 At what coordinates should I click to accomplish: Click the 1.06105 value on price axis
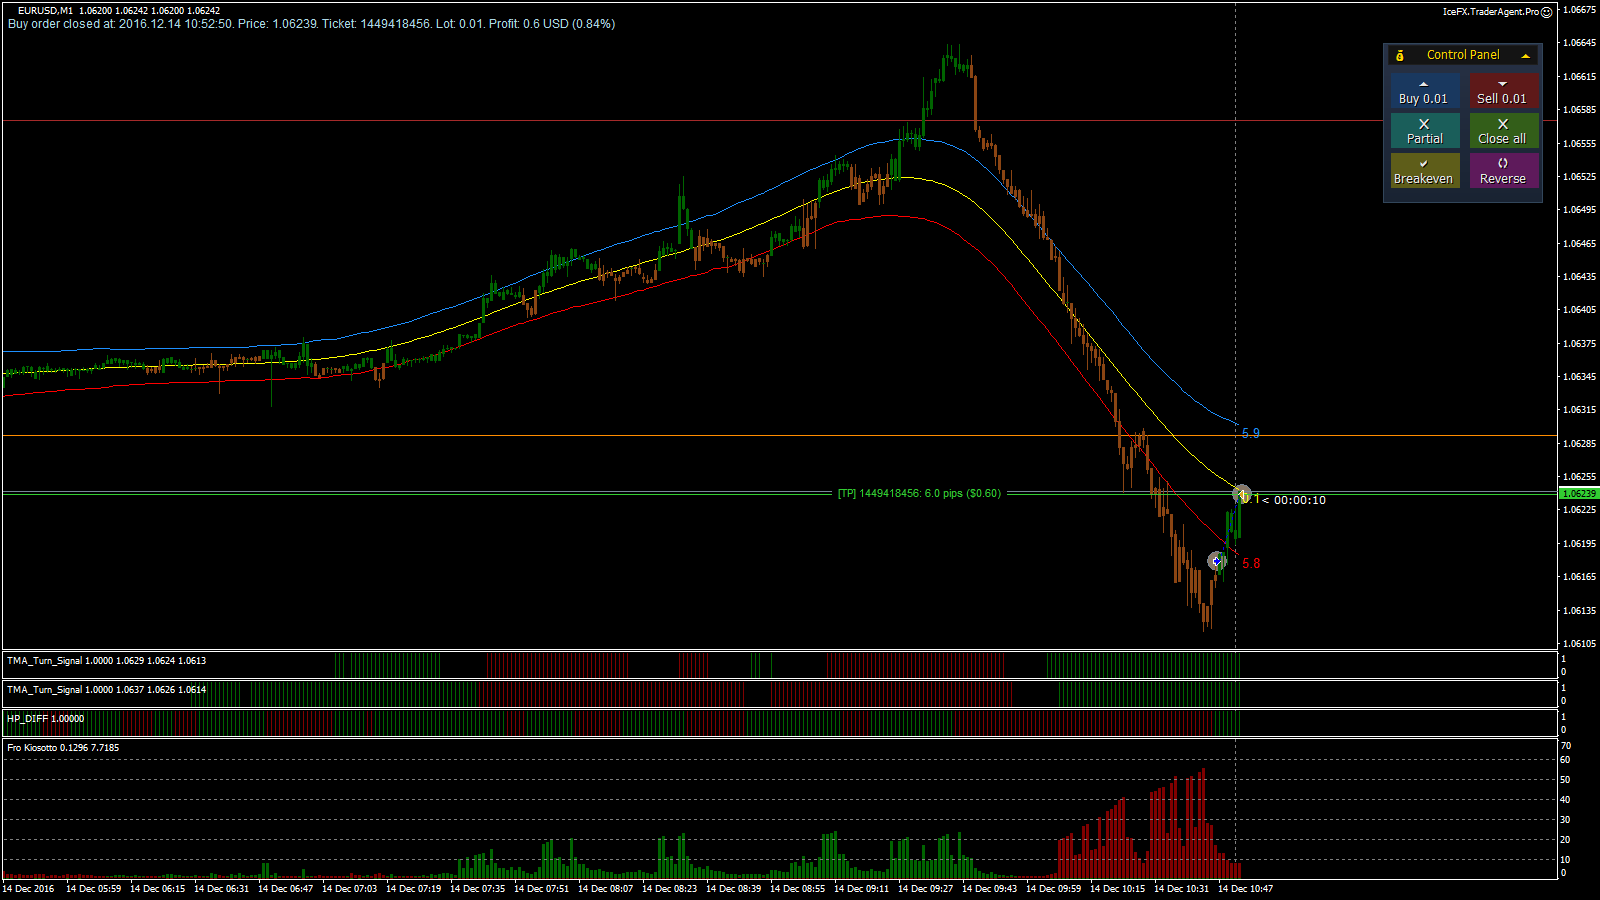(1579, 644)
